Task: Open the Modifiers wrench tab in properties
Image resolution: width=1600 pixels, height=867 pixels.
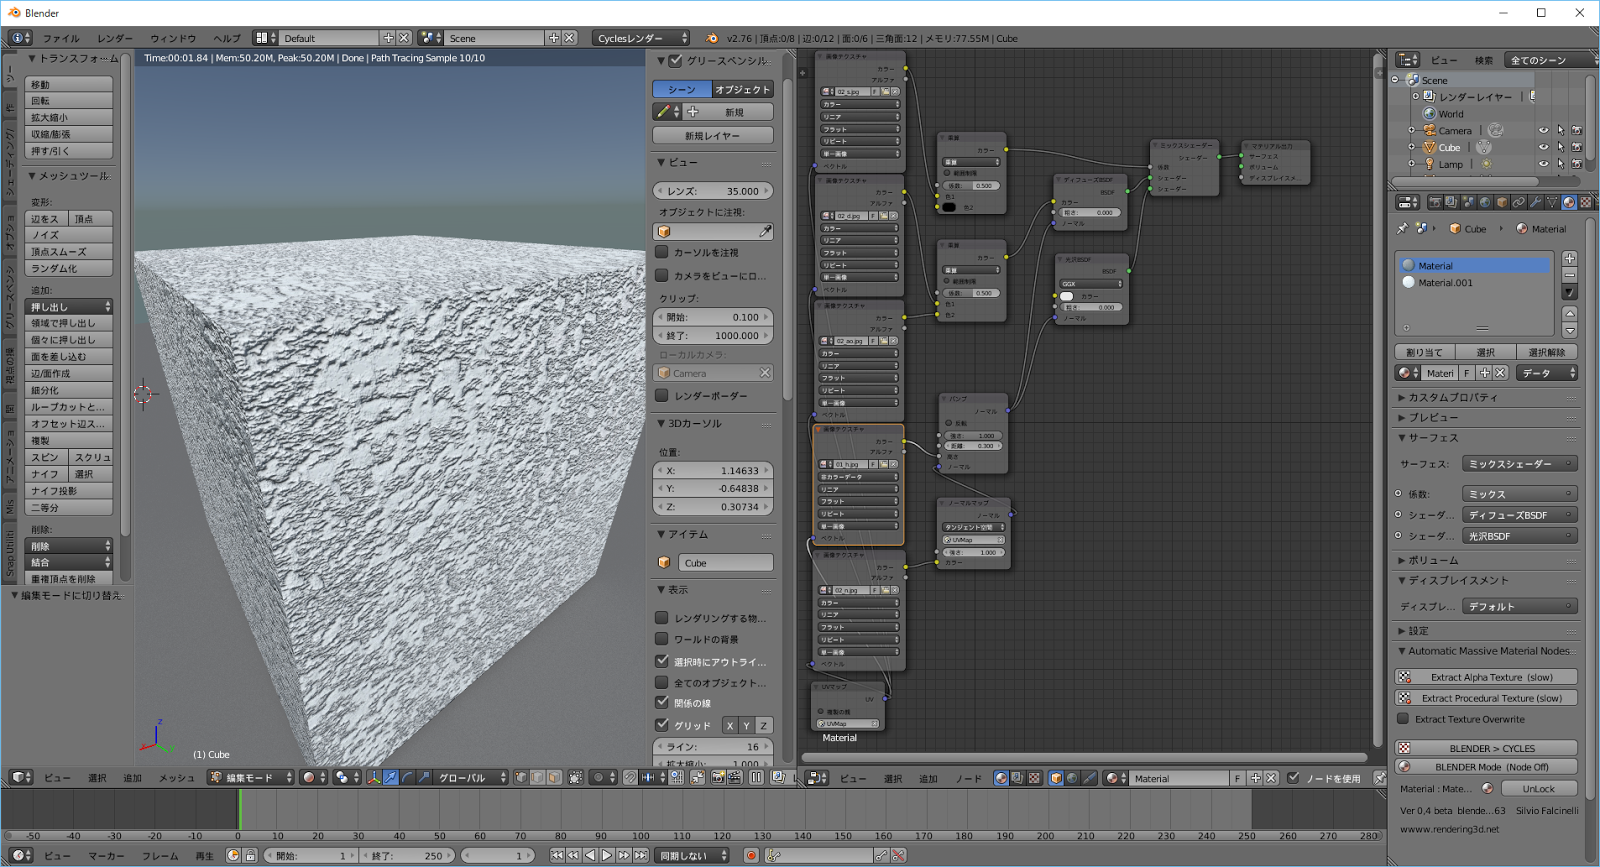Action: (1535, 202)
